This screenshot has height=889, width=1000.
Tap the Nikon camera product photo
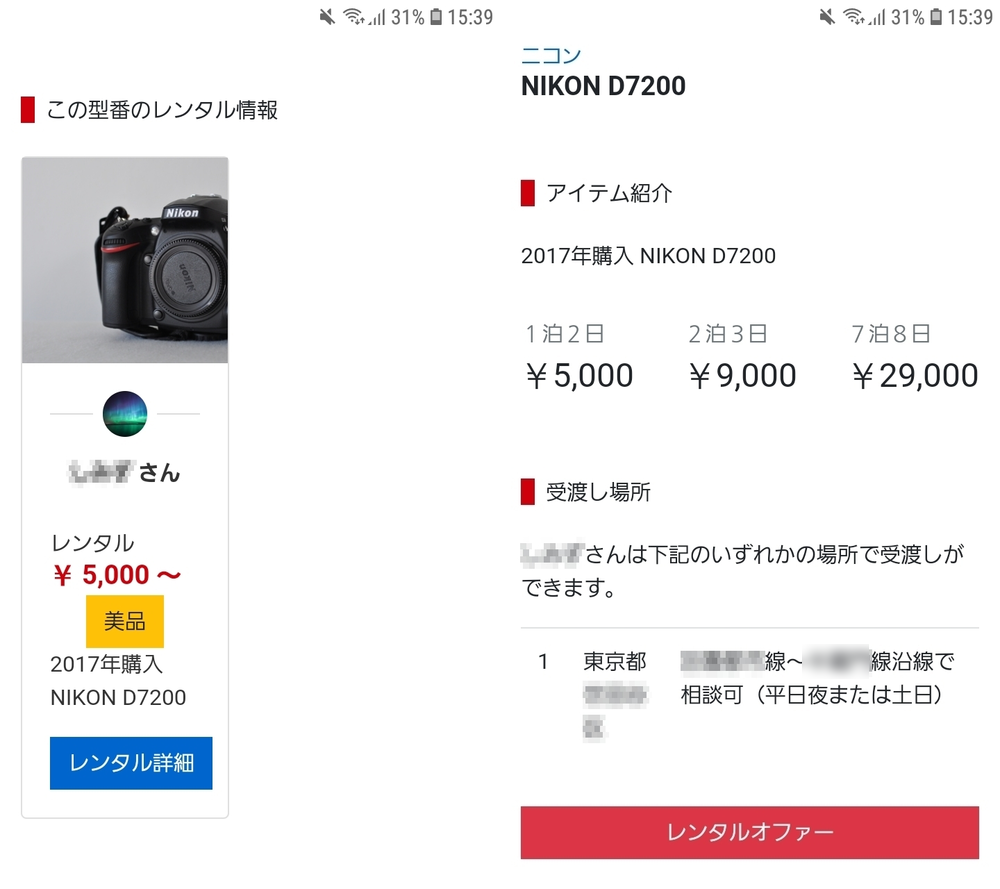125,261
